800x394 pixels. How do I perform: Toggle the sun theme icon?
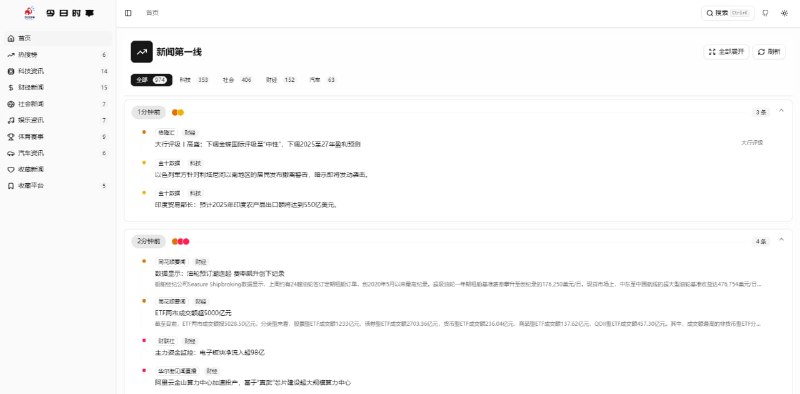[x=784, y=13]
